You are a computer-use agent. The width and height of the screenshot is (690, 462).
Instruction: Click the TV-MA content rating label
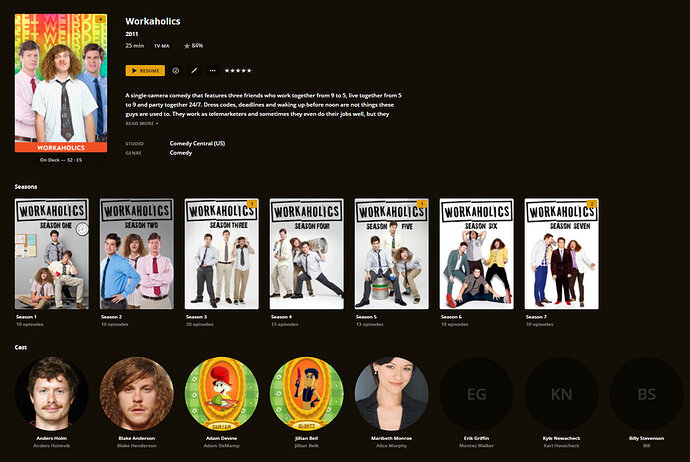(161, 46)
